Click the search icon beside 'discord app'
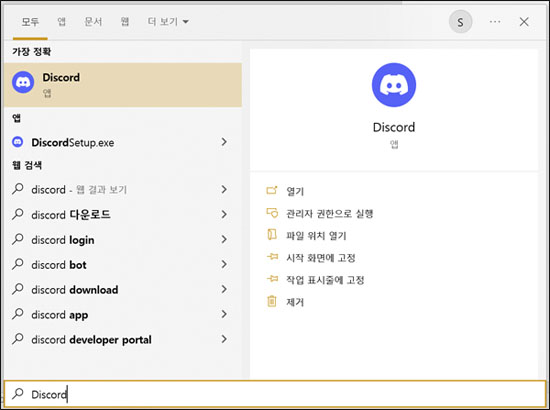This screenshot has height=410, width=550. [x=18, y=314]
